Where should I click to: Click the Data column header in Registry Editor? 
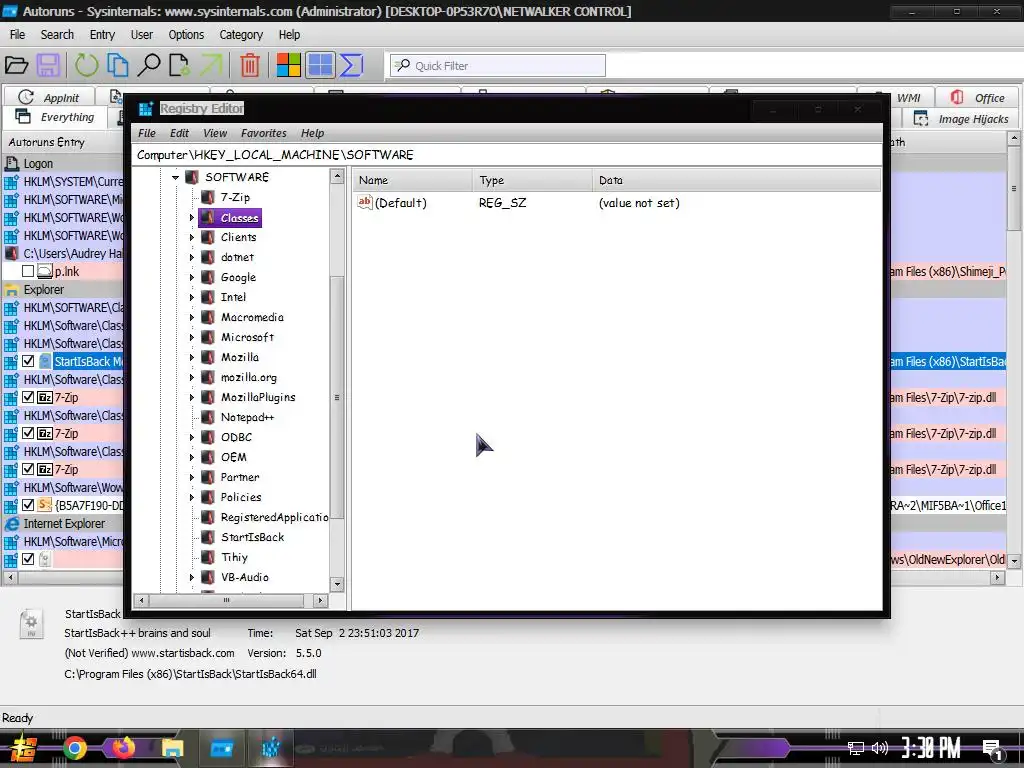[x=736, y=180]
